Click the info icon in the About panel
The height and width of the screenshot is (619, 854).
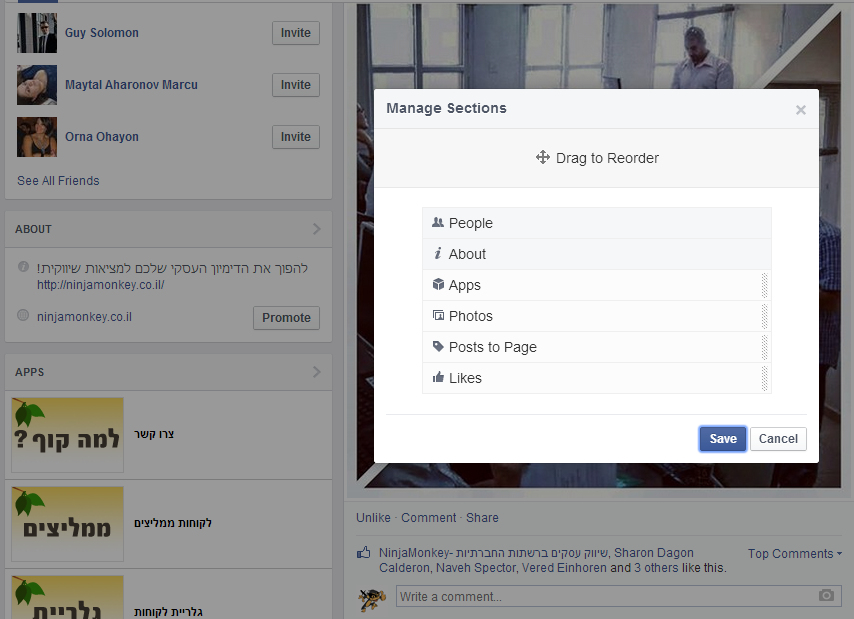pyautogui.click(x=23, y=267)
